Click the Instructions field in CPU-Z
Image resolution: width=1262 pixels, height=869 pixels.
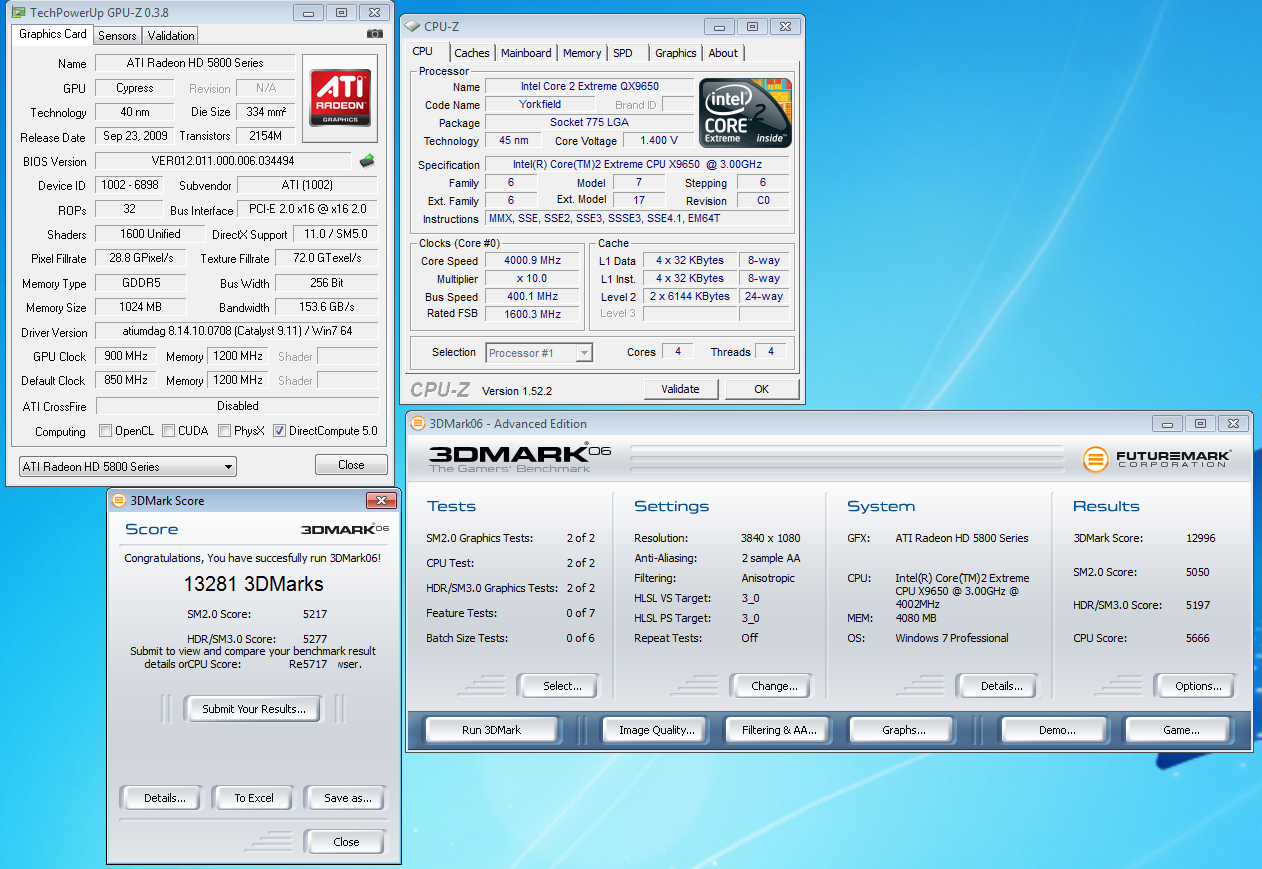(x=637, y=219)
